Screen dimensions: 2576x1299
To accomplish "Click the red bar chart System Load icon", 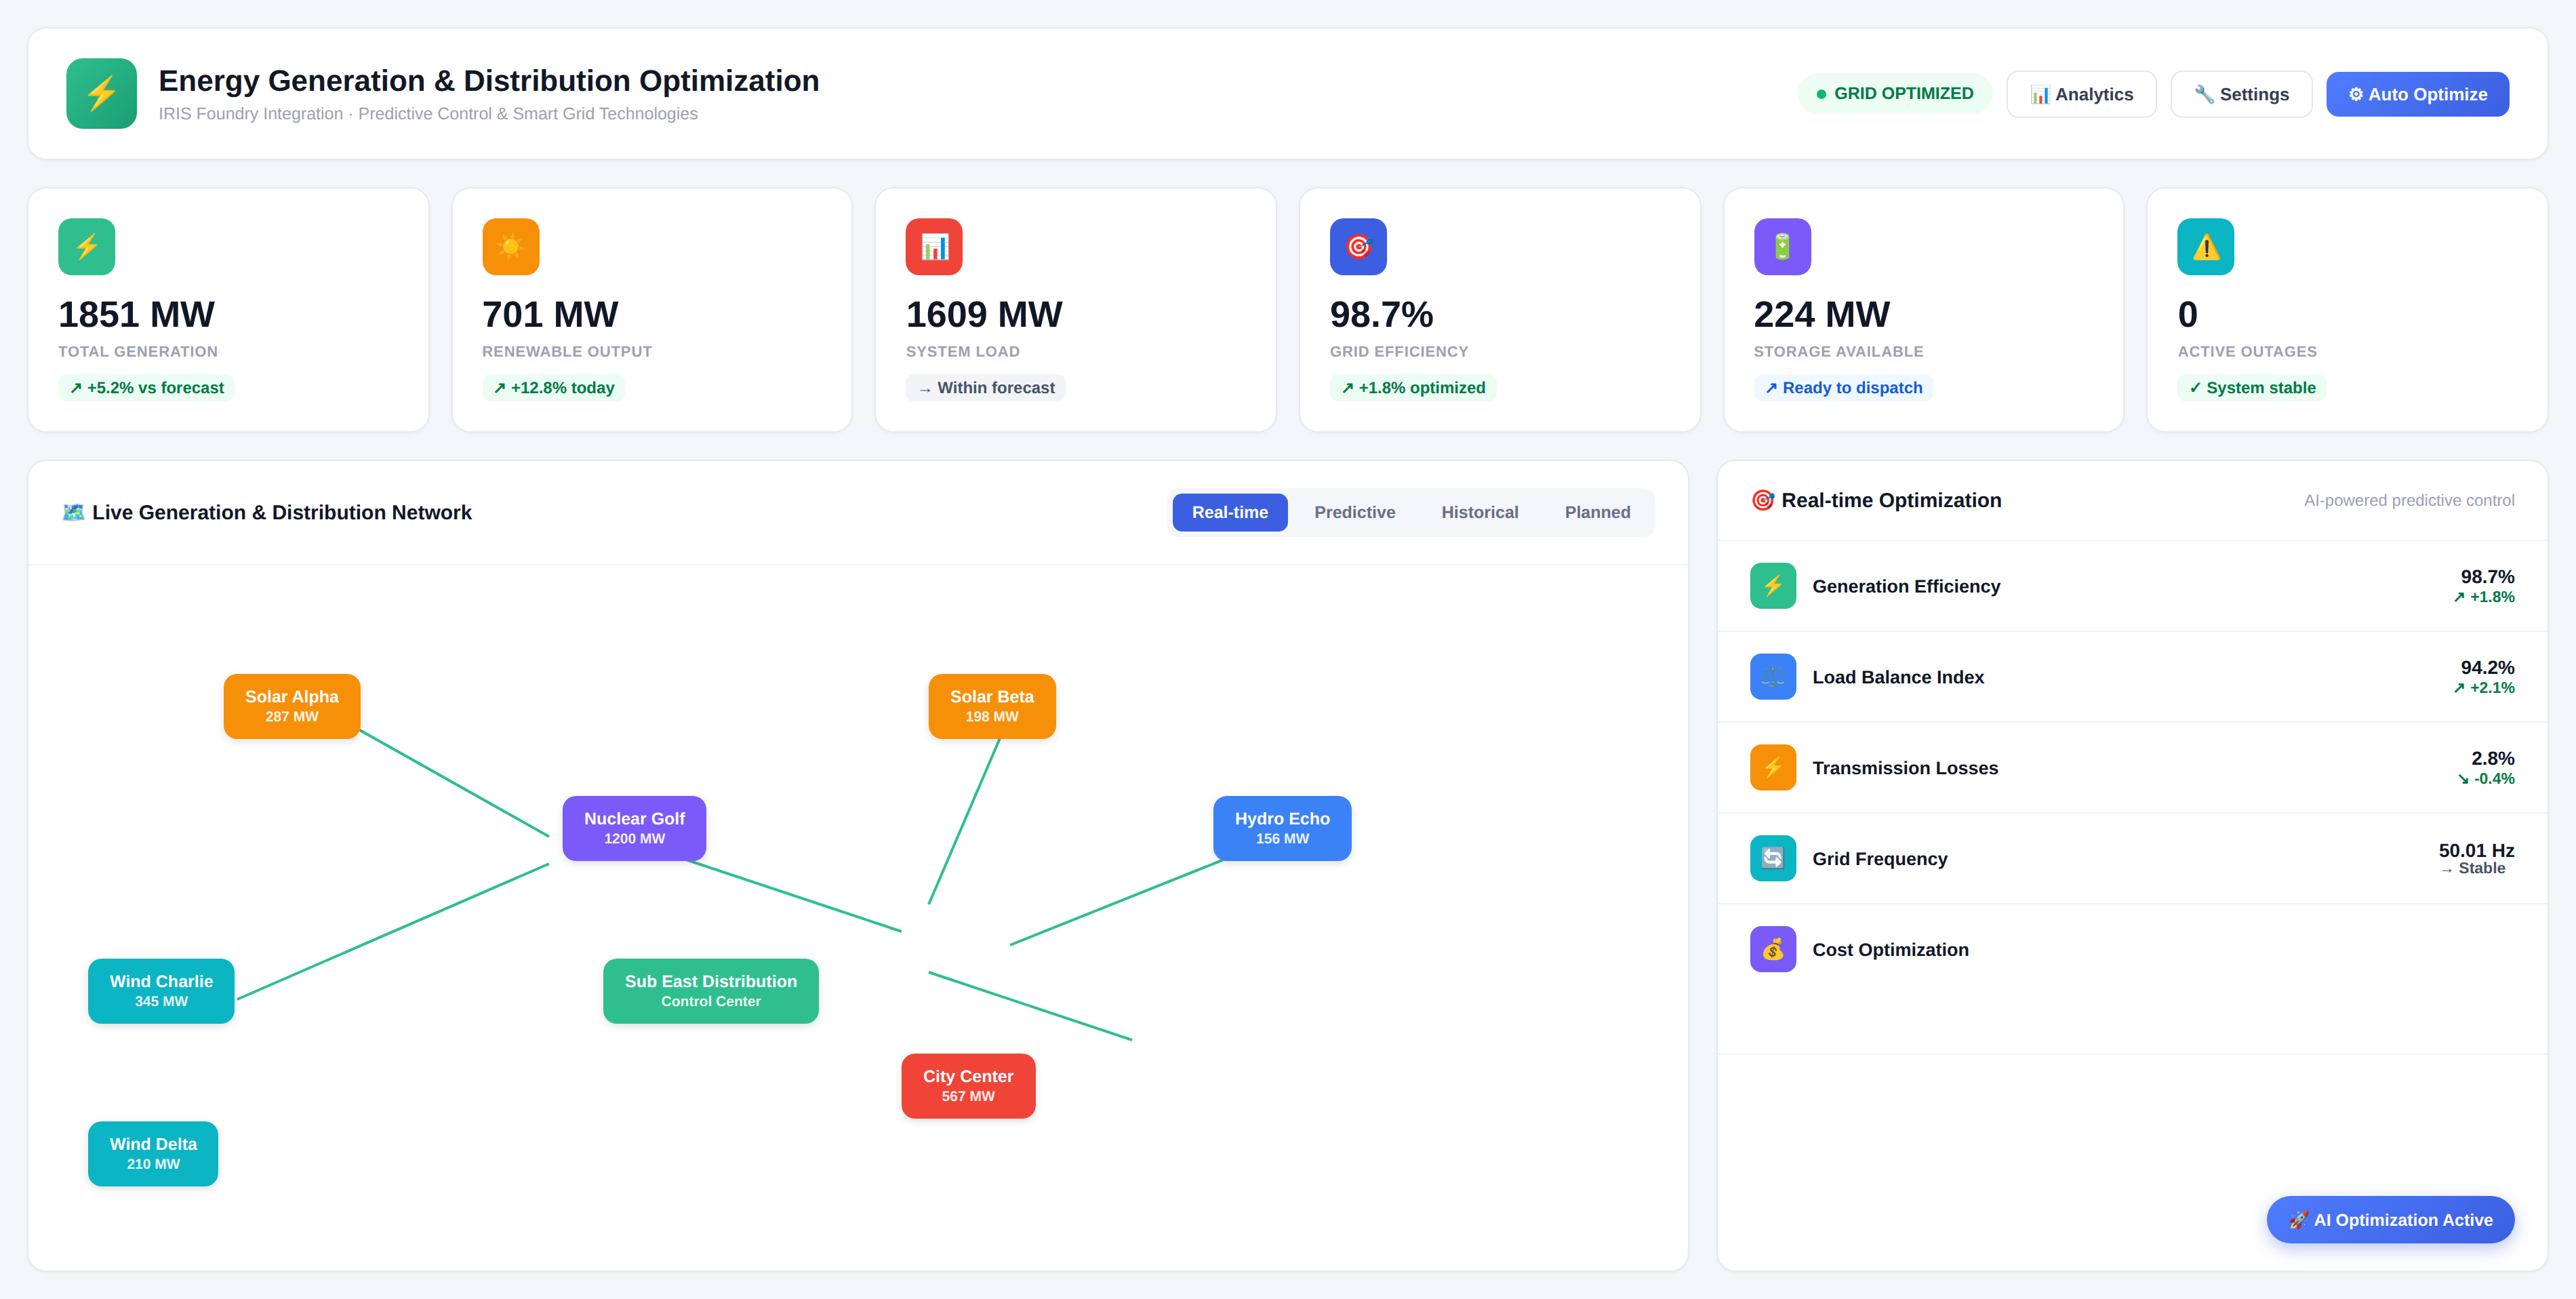I will point(934,246).
